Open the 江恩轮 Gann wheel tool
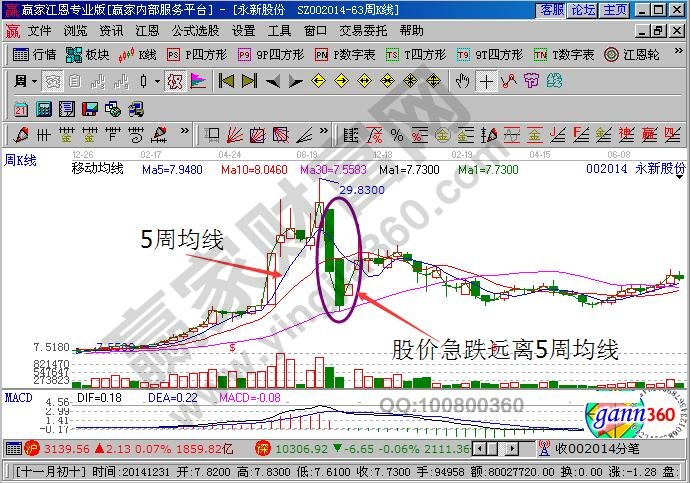This screenshot has height=483, width=690. click(631, 55)
